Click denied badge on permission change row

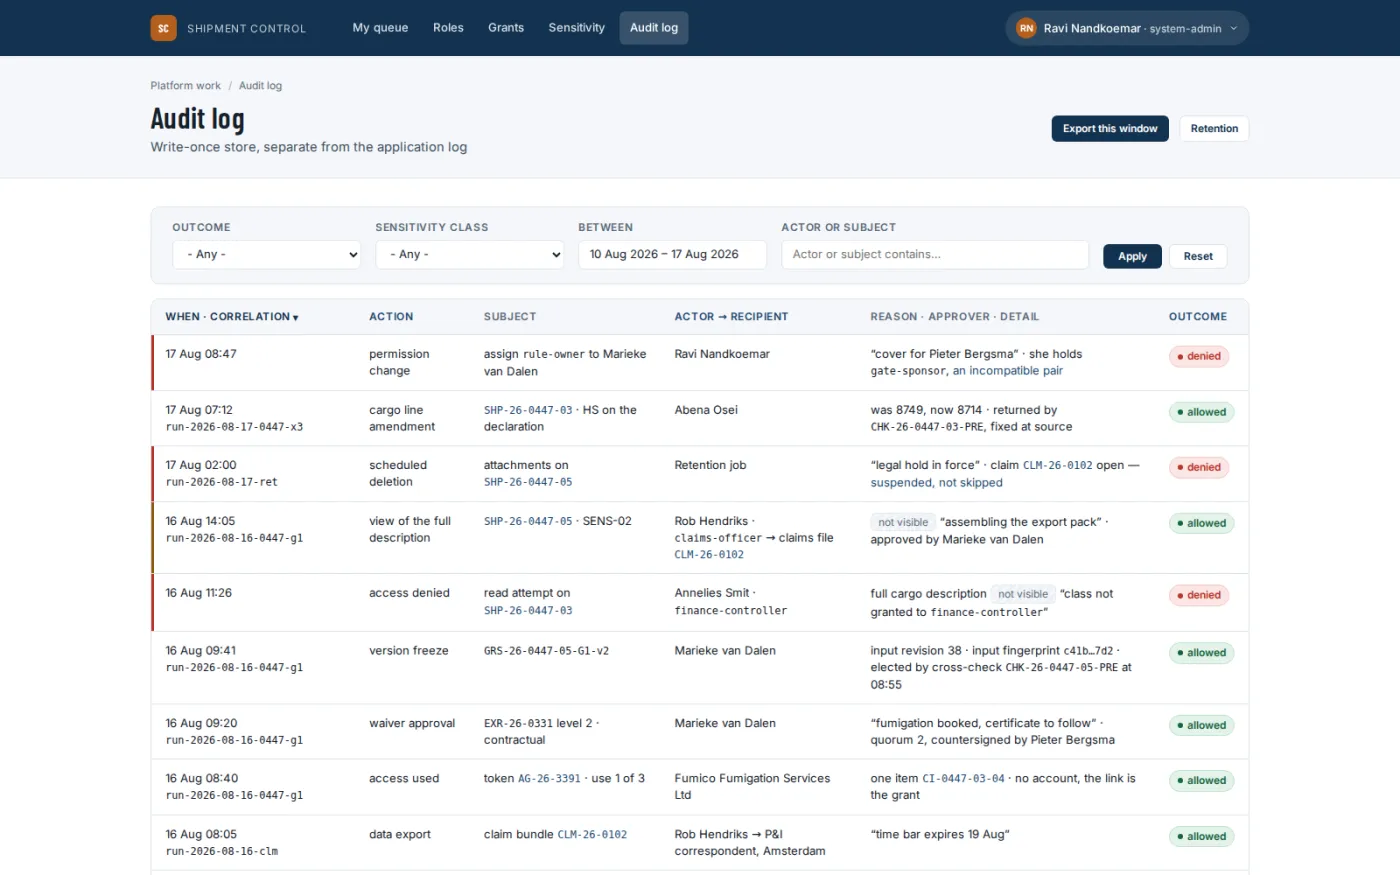1199,356
